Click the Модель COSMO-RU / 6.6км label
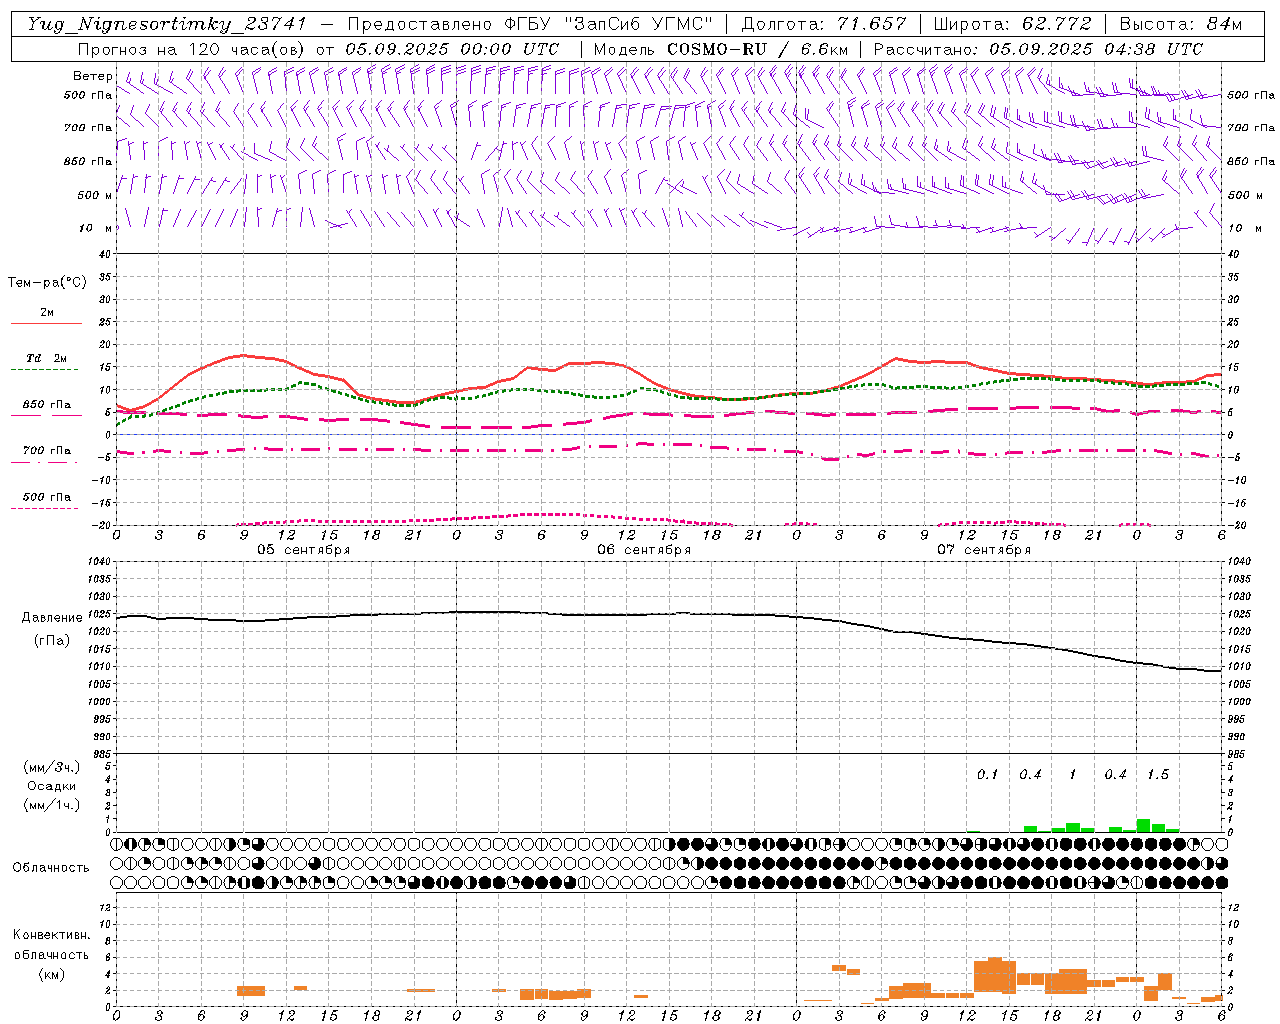 click(721, 49)
